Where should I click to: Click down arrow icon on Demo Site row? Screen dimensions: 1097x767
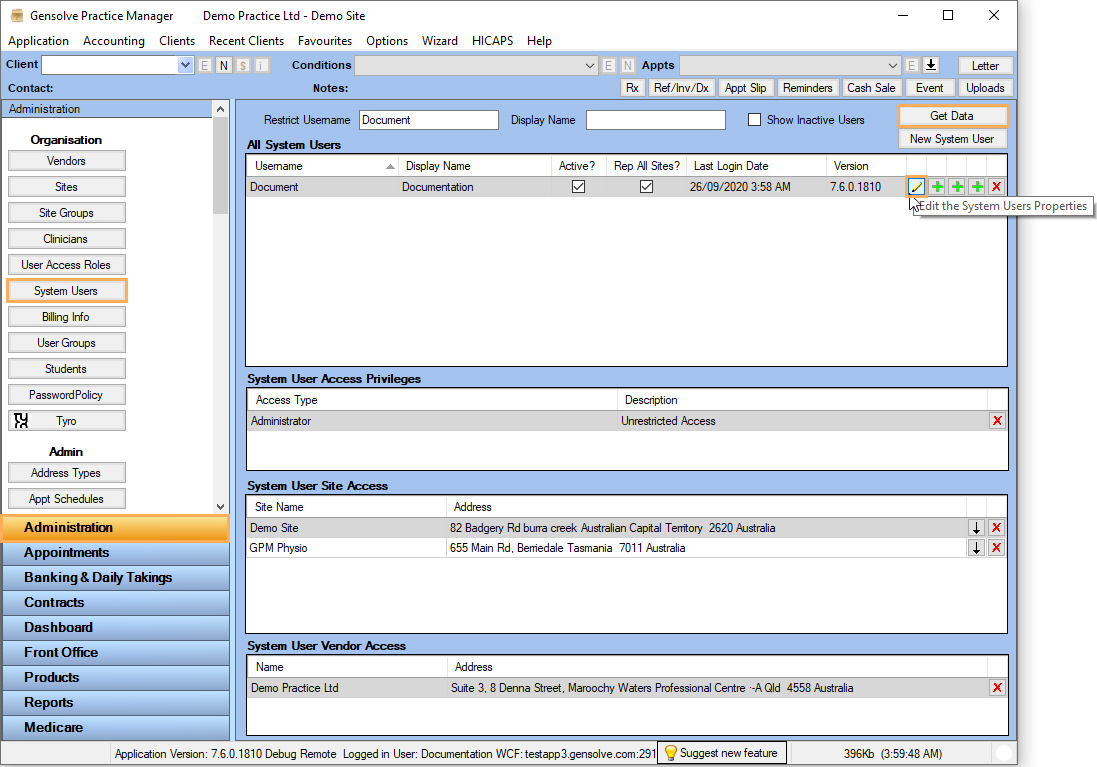976,528
